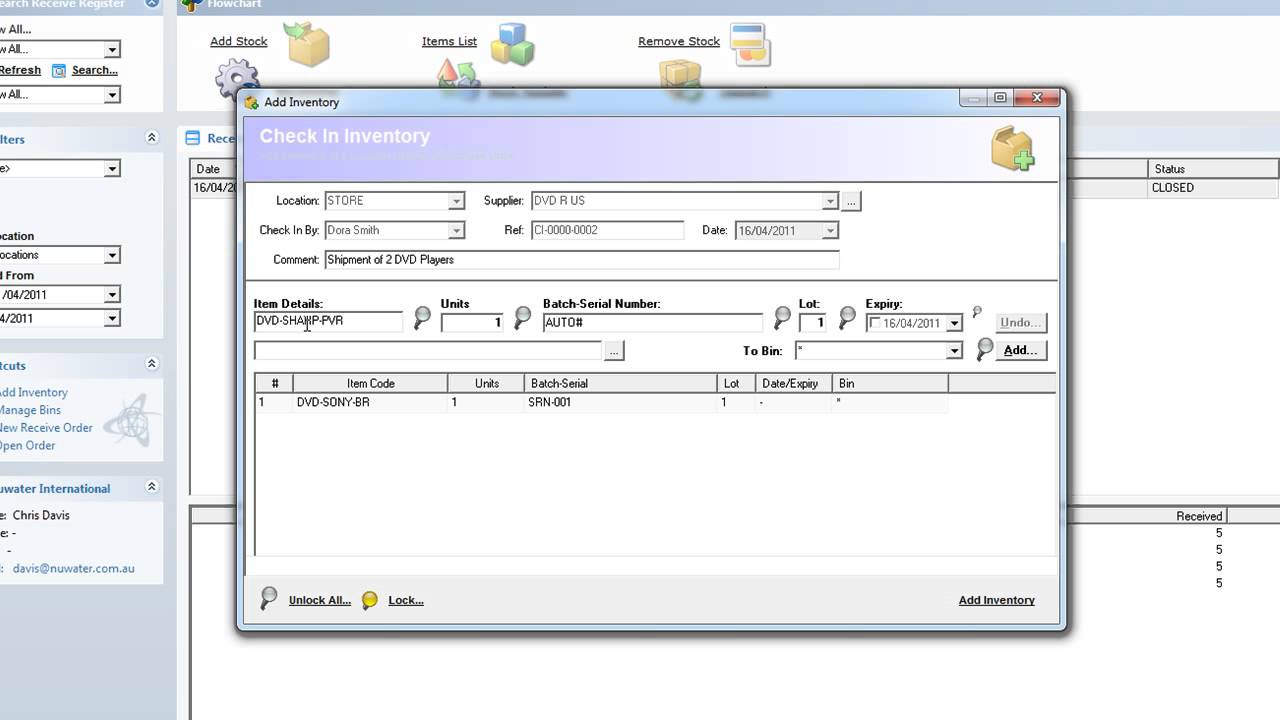1280x720 pixels.
Task: Click the Add Inventory link at bottom
Action: coord(997,600)
